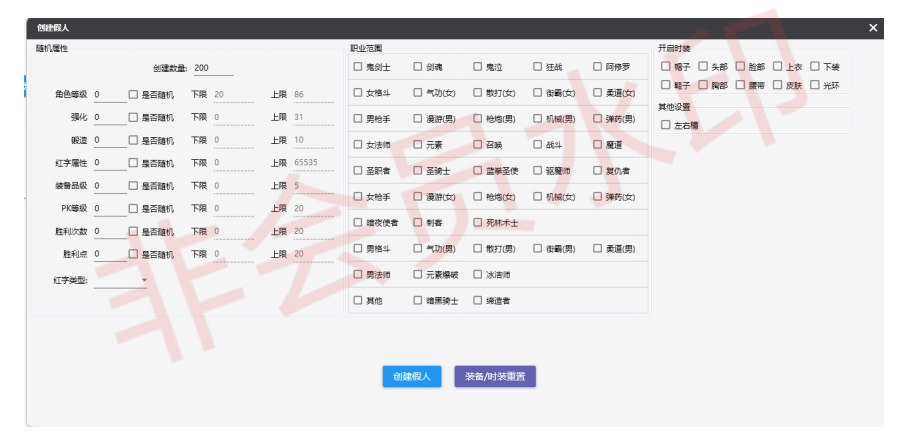Enable the 光环 fashion checkbox
914x435 pixels.
(x=815, y=85)
